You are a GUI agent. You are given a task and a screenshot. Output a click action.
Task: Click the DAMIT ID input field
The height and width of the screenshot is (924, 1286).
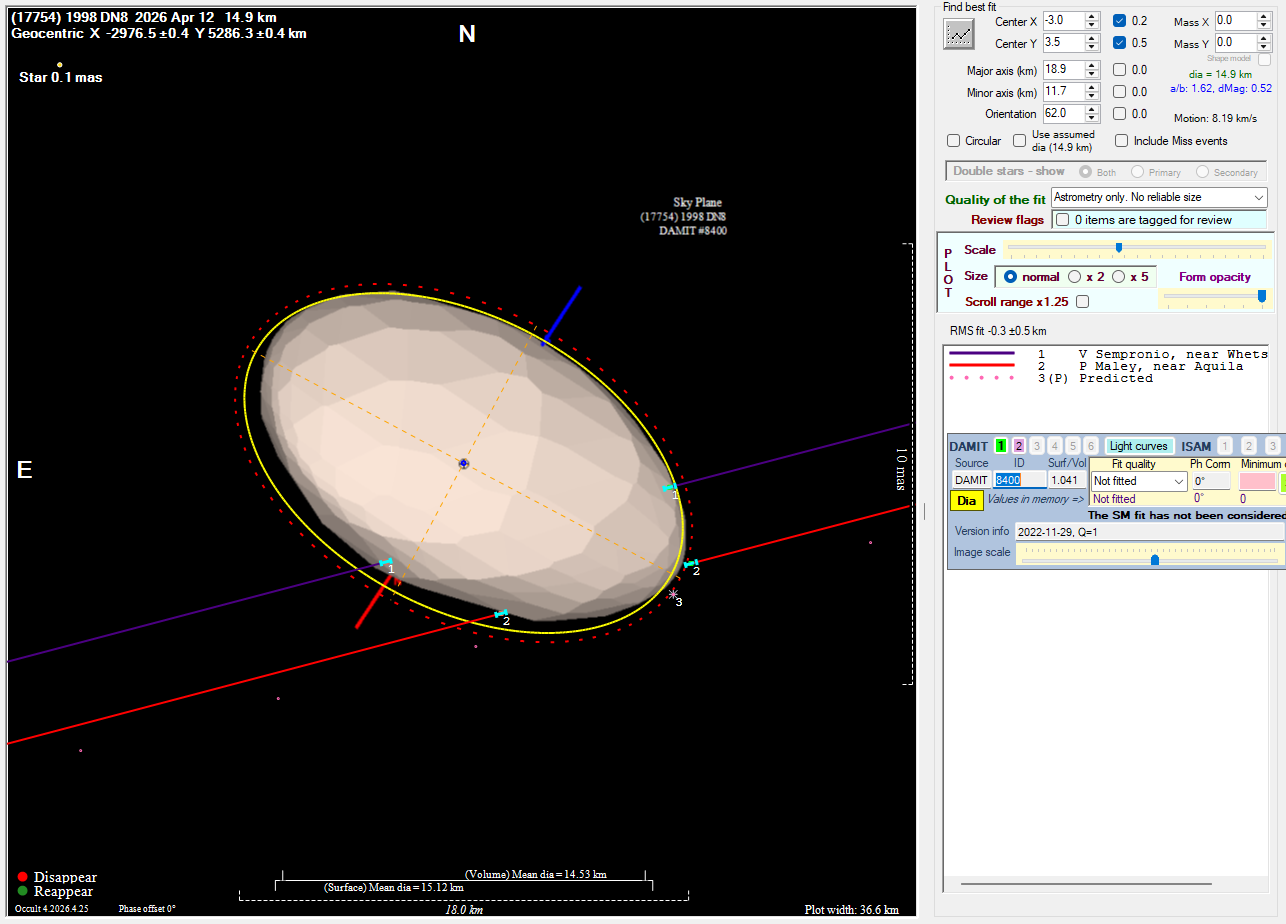pyautogui.click(x=1019, y=481)
